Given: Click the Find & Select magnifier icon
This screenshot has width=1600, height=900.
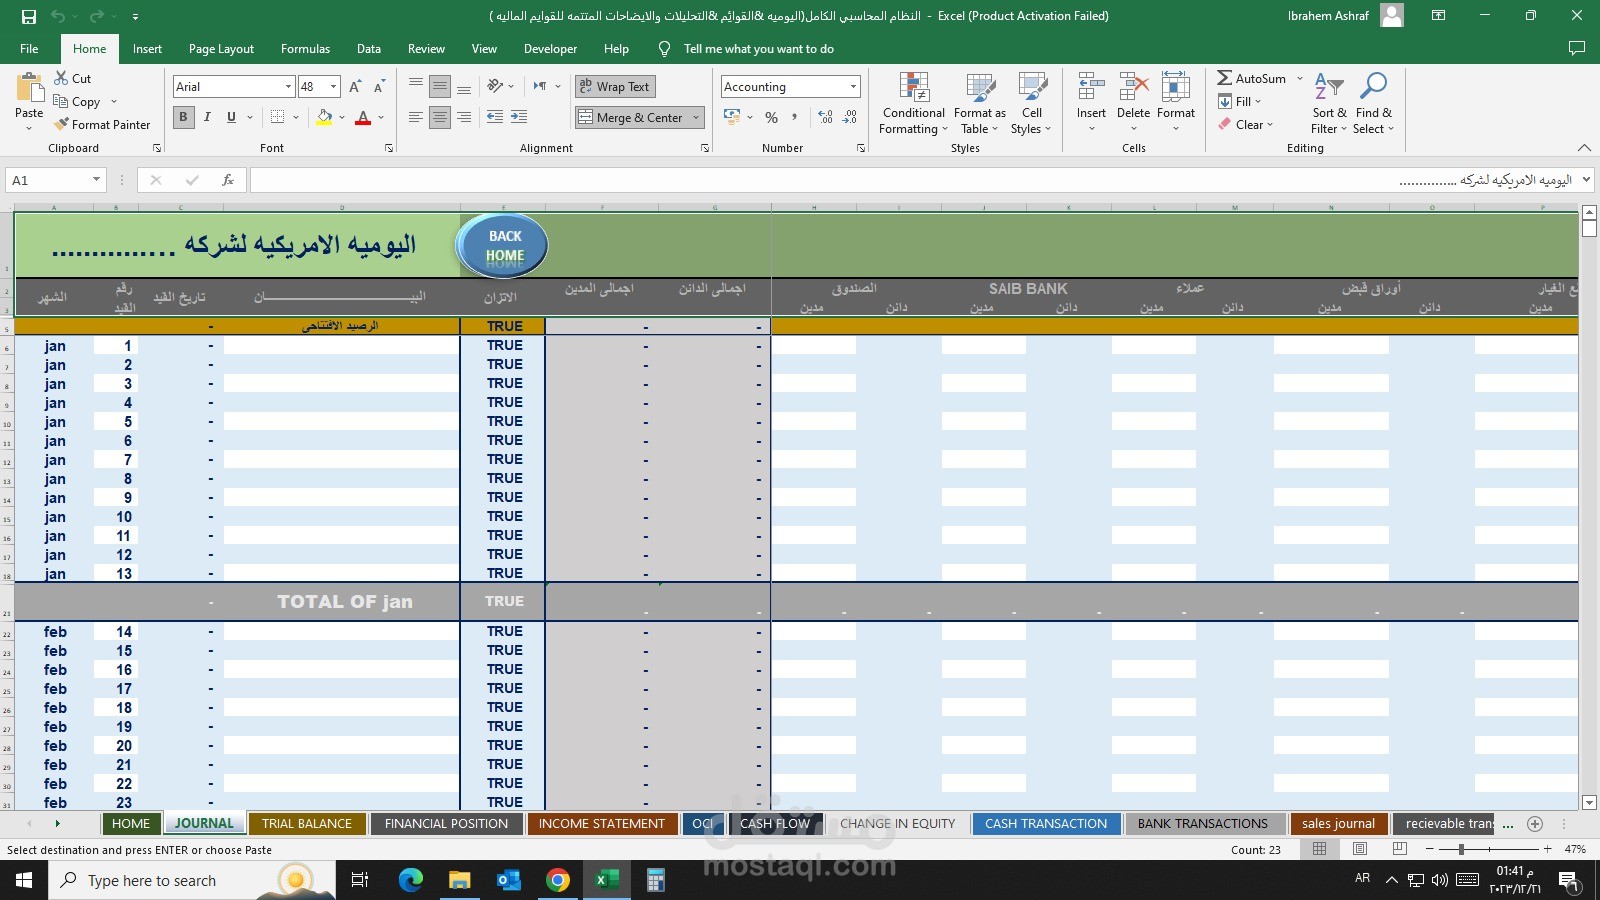Looking at the screenshot, I should pyautogui.click(x=1374, y=87).
